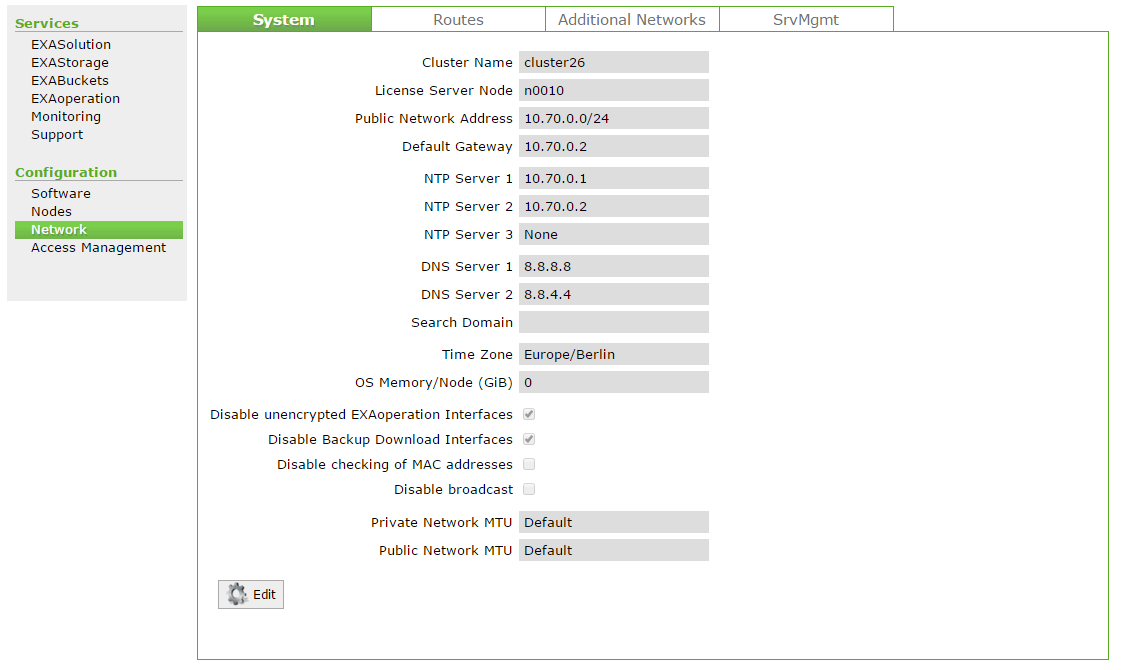
Task: Open the System tab
Action: 284,20
